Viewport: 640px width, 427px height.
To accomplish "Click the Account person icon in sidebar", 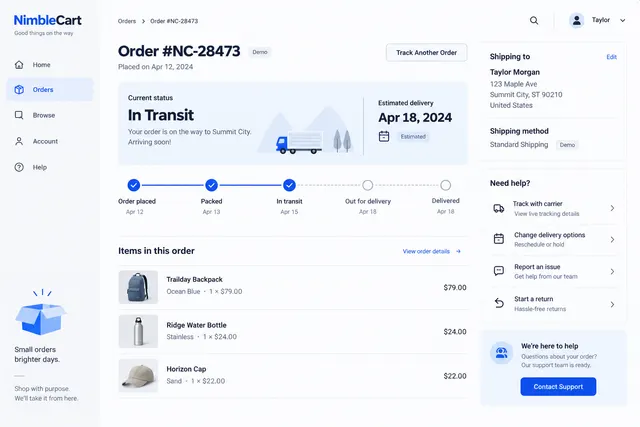I will [19, 141].
